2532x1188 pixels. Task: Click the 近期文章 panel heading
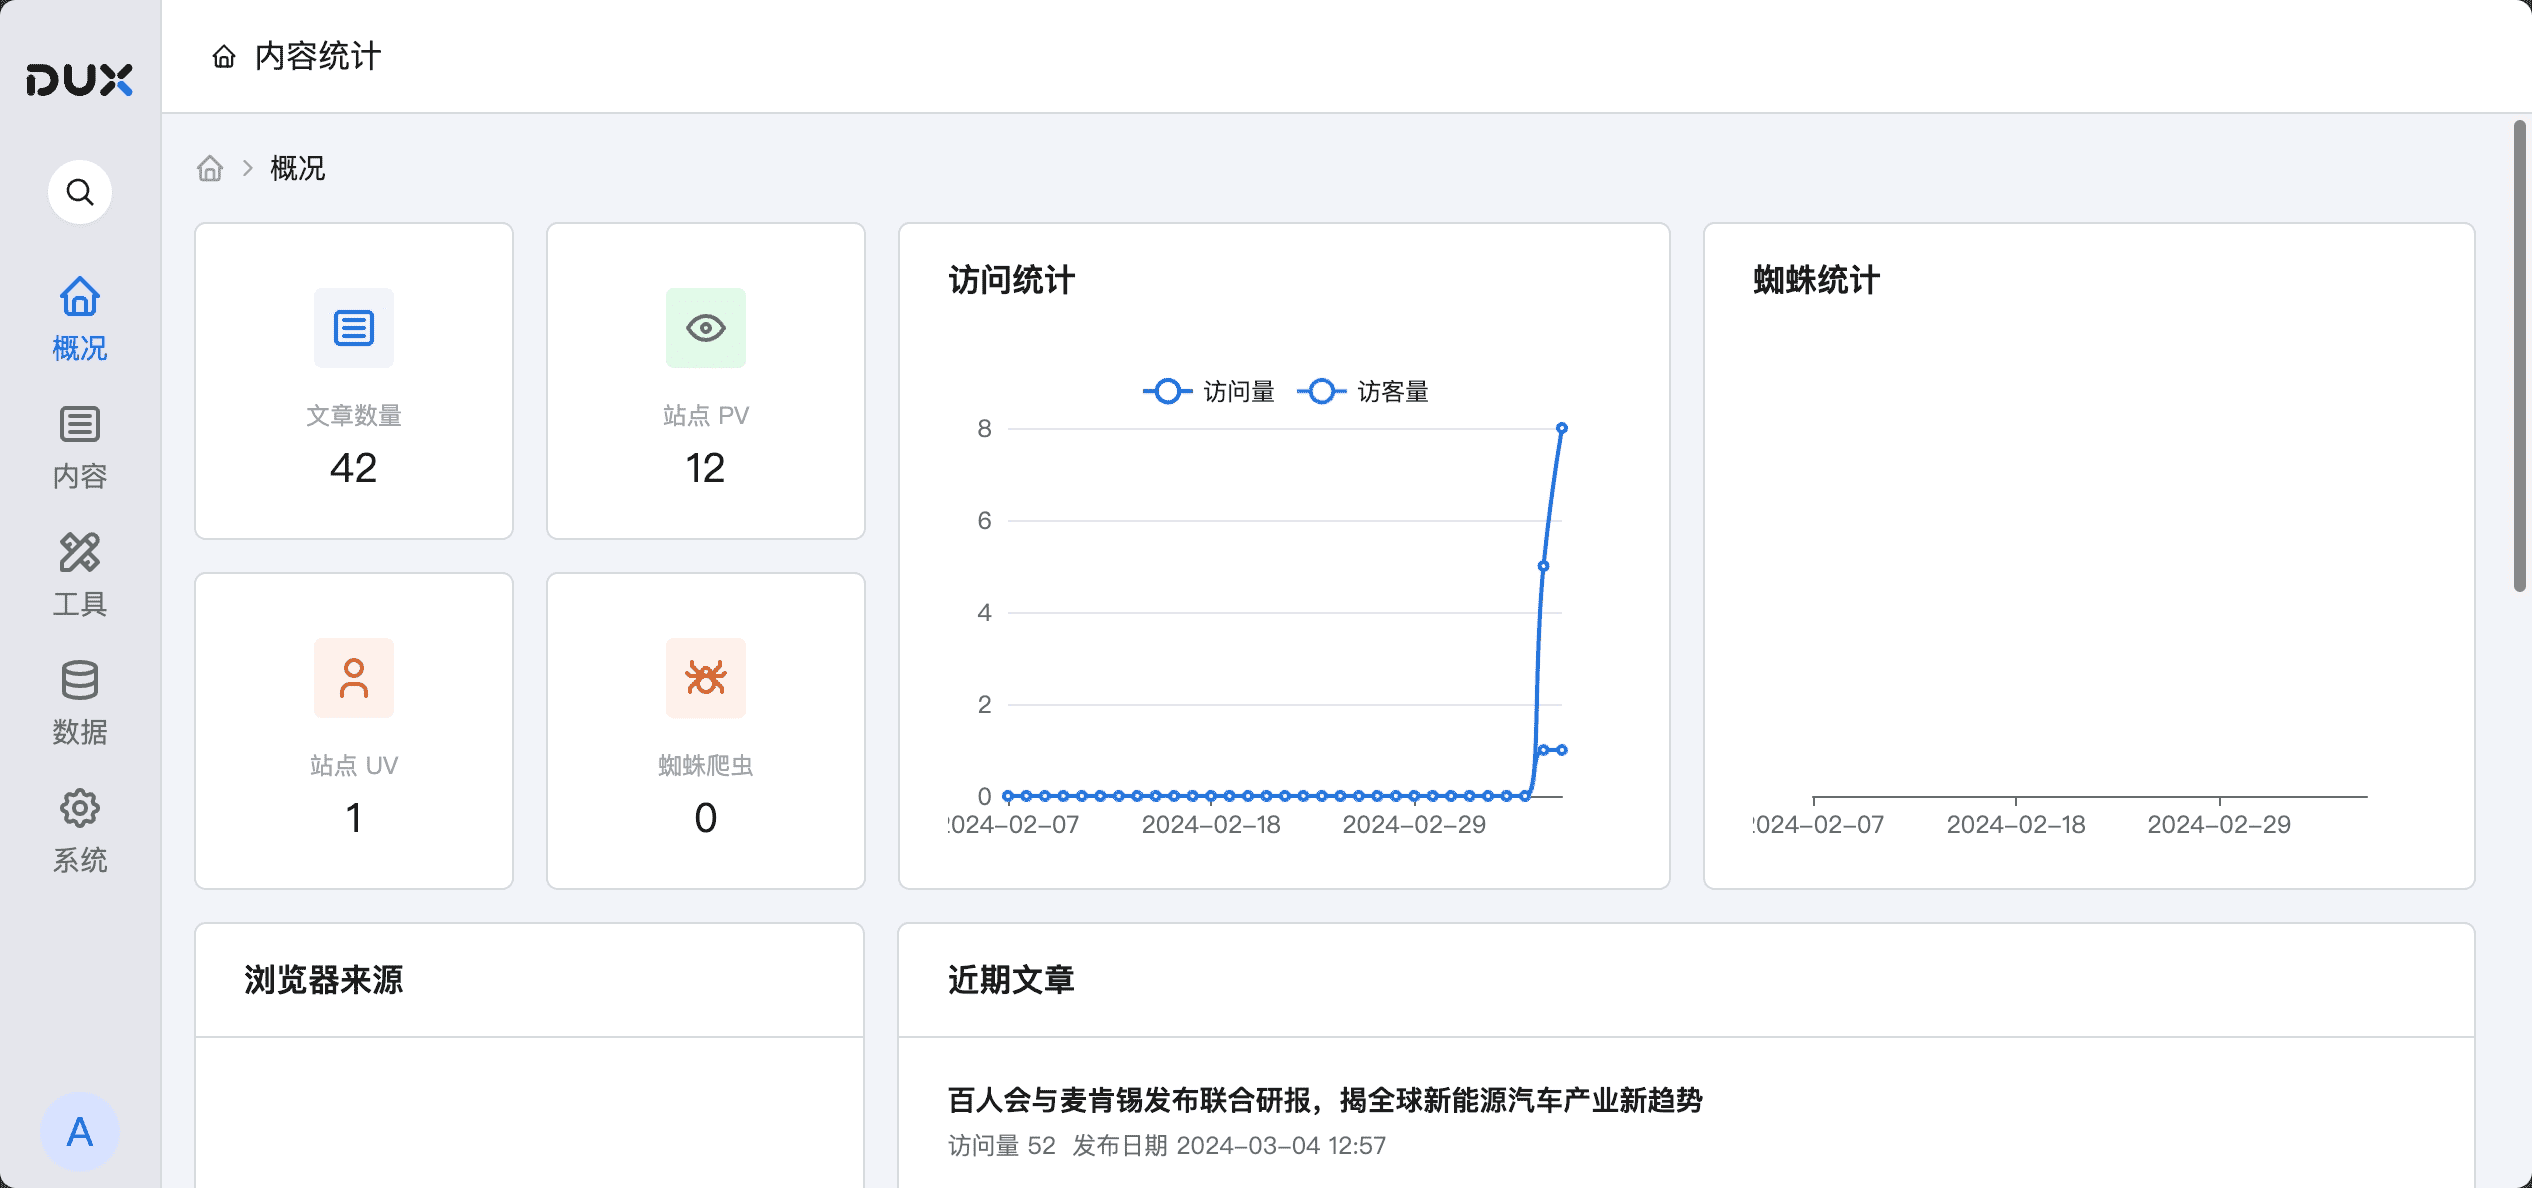coord(1012,980)
